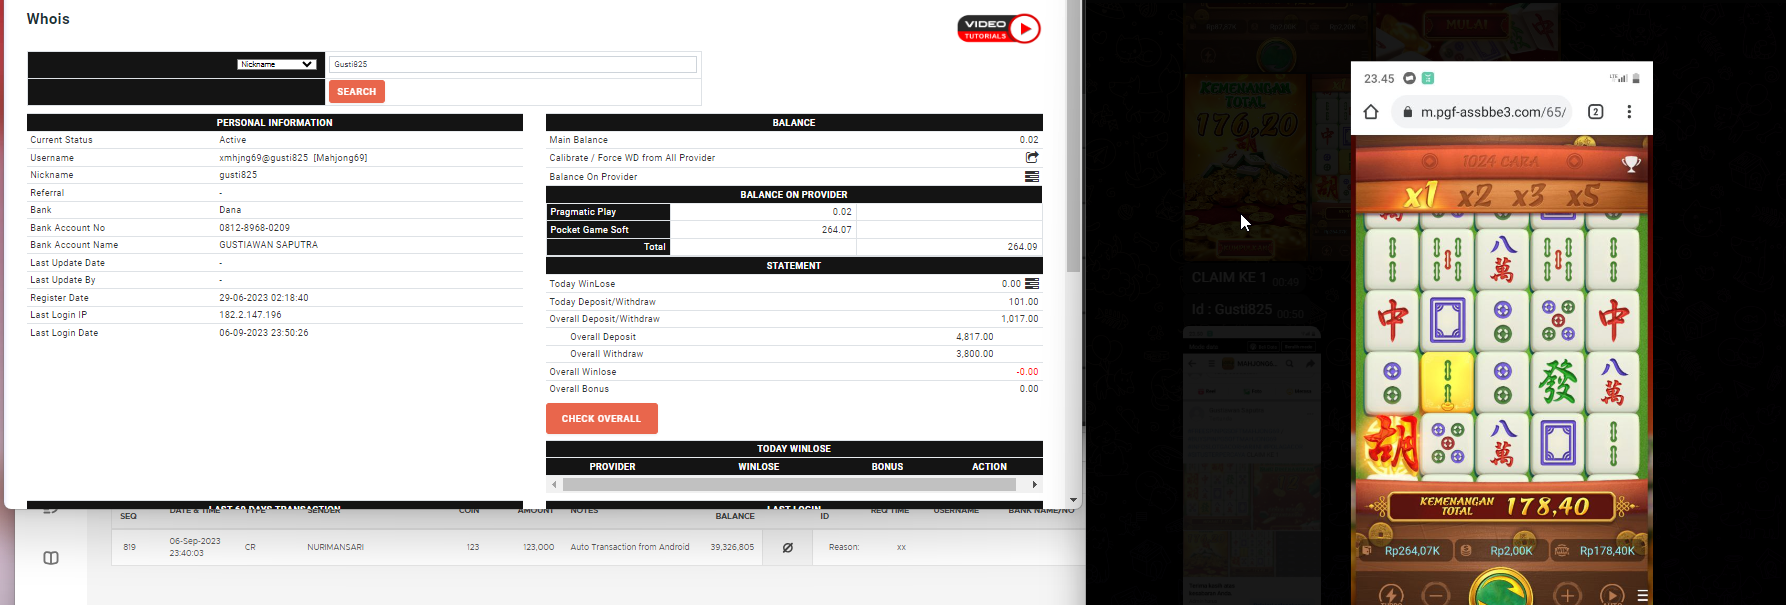Screen dimensions: 1786x605
Task: Click the Last Login IP 182.2.147.196
Action: click(x=251, y=315)
